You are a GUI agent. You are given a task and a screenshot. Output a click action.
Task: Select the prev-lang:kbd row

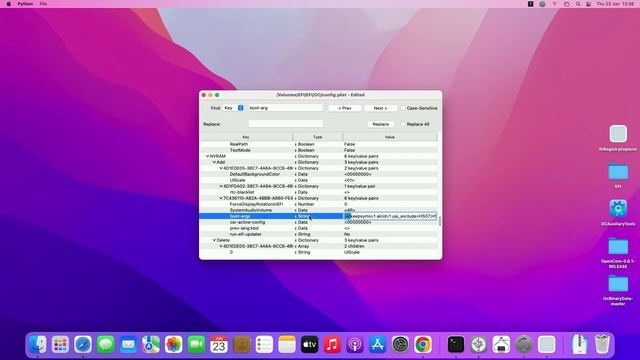[318, 228]
